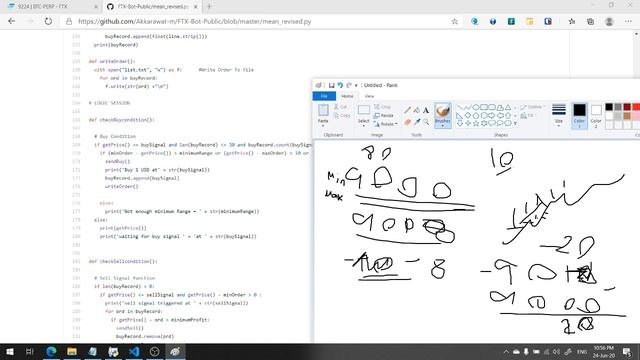Select the Pencil tool in Paint
This screenshot has width=640, height=360.
pyautogui.click(x=407, y=110)
